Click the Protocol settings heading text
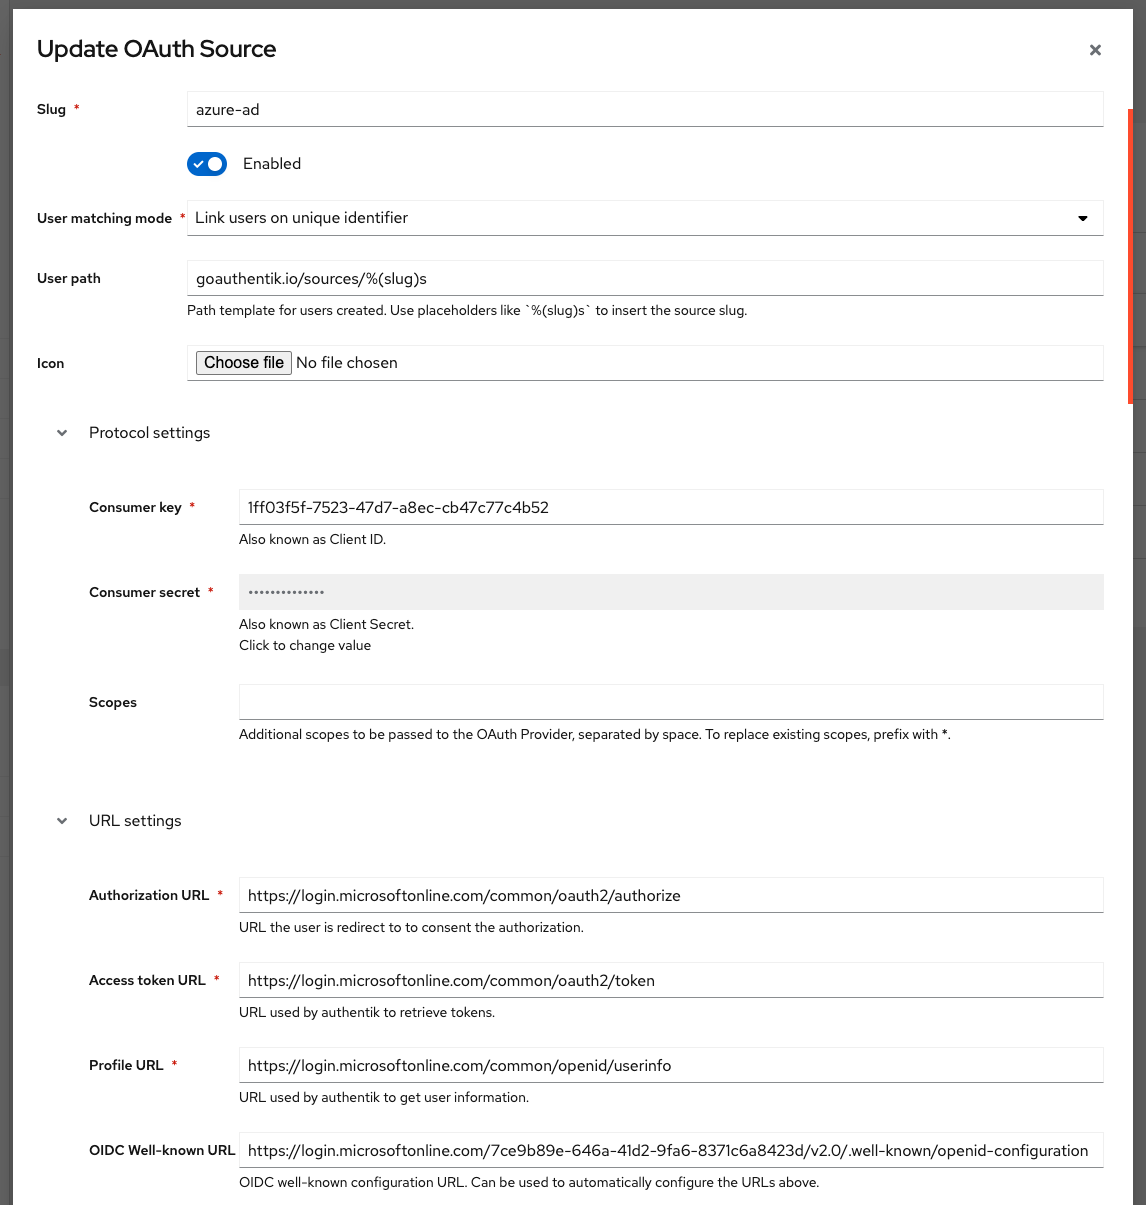Viewport: 1146px width, 1205px height. (150, 433)
